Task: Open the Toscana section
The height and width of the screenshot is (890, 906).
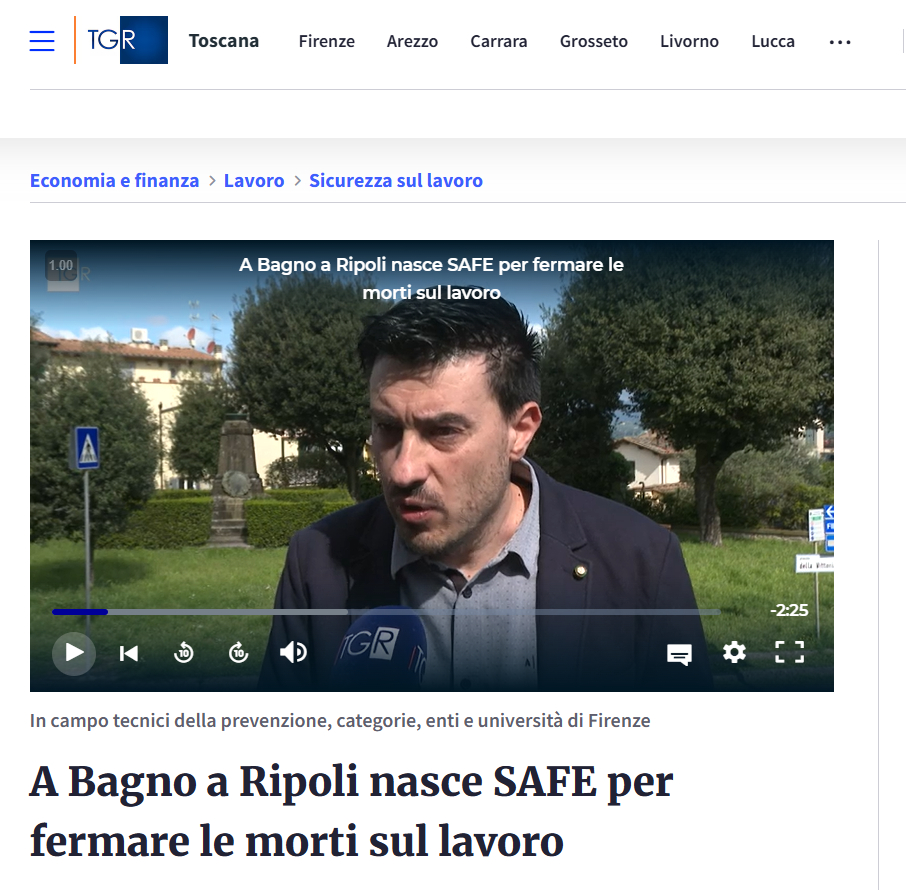Action: click(x=224, y=41)
